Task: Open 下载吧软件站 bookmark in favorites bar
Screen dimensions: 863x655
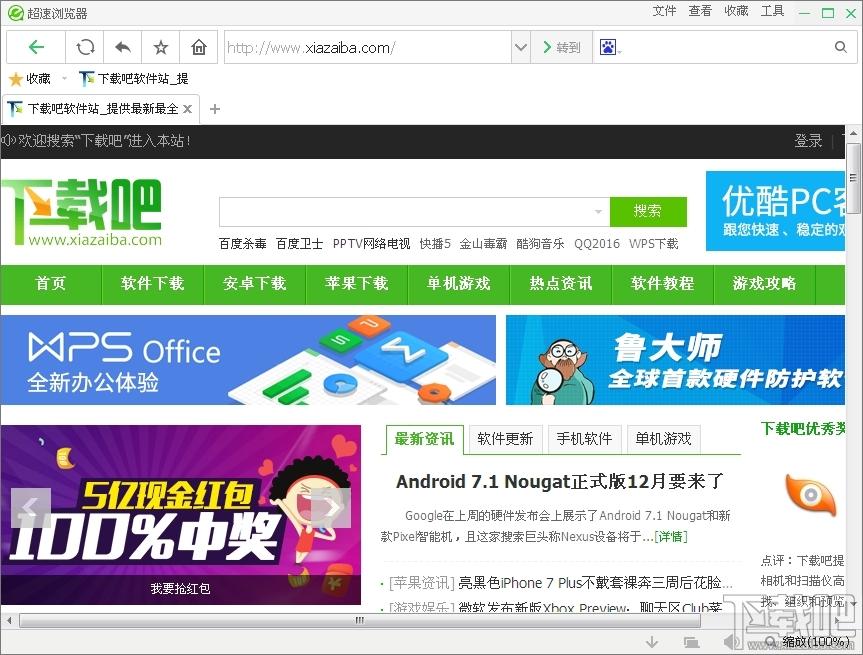Action: (134, 79)
